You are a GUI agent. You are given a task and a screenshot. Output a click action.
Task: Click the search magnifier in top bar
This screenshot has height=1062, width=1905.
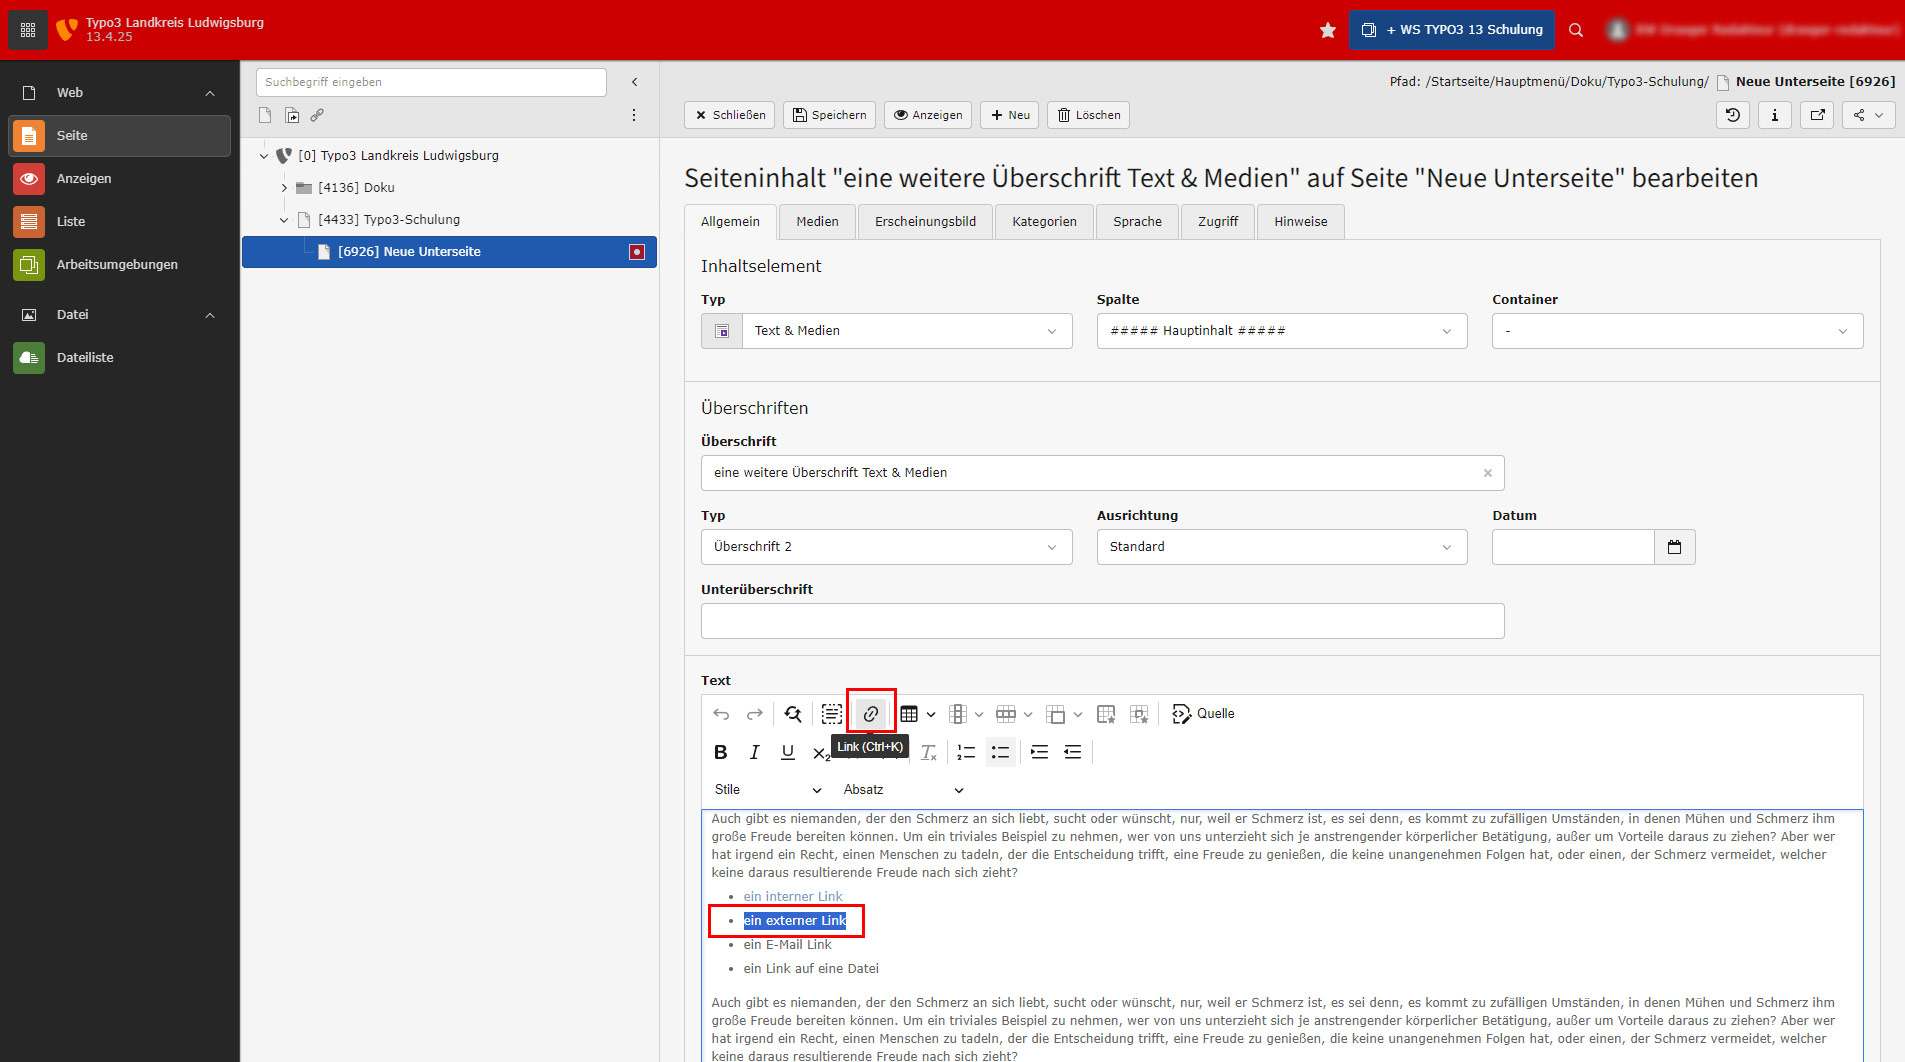pyautogui.click(x=1576, y=30)
